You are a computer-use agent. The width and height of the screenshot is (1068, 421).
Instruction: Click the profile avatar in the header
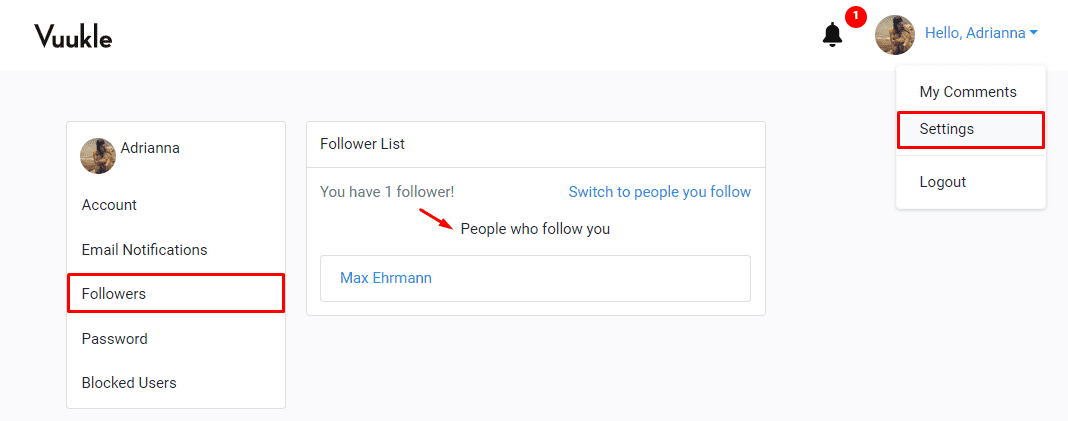pos(894,35)
